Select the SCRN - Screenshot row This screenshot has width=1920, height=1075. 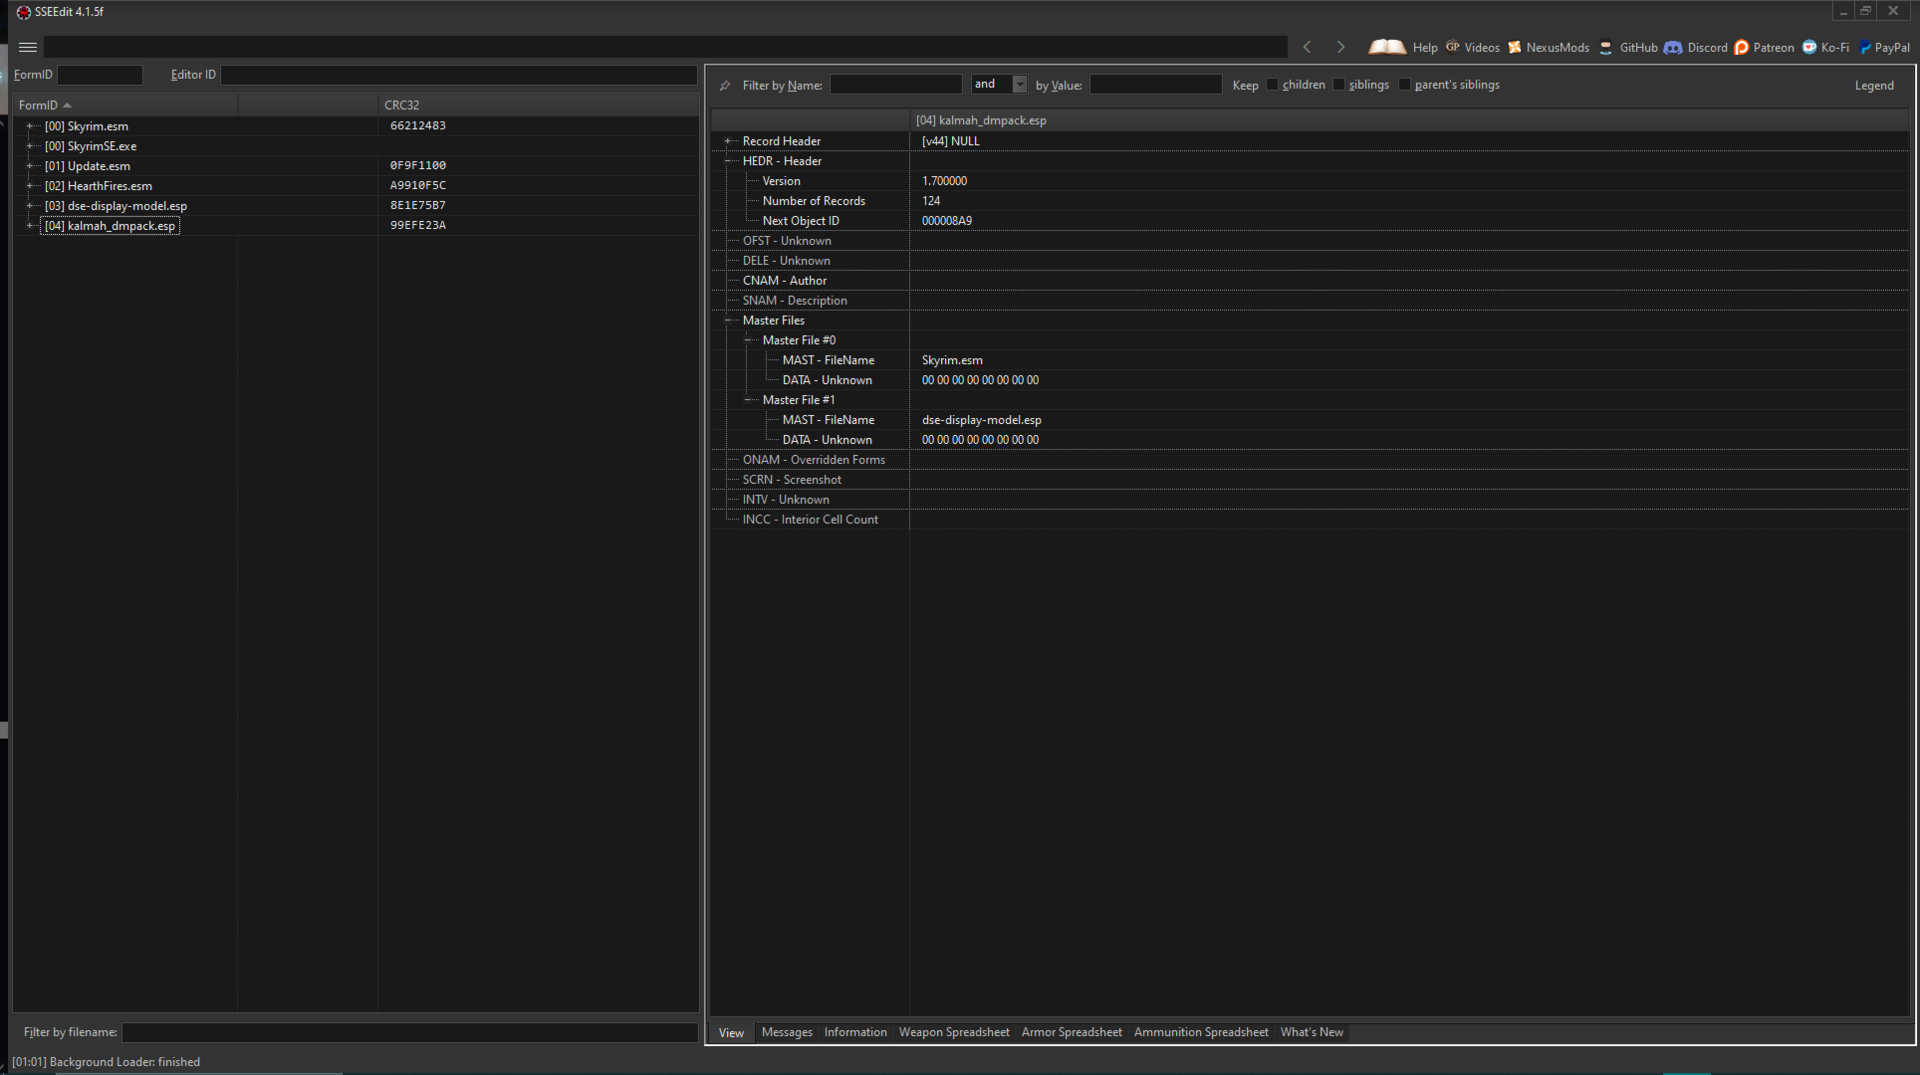coord(1310,480)
